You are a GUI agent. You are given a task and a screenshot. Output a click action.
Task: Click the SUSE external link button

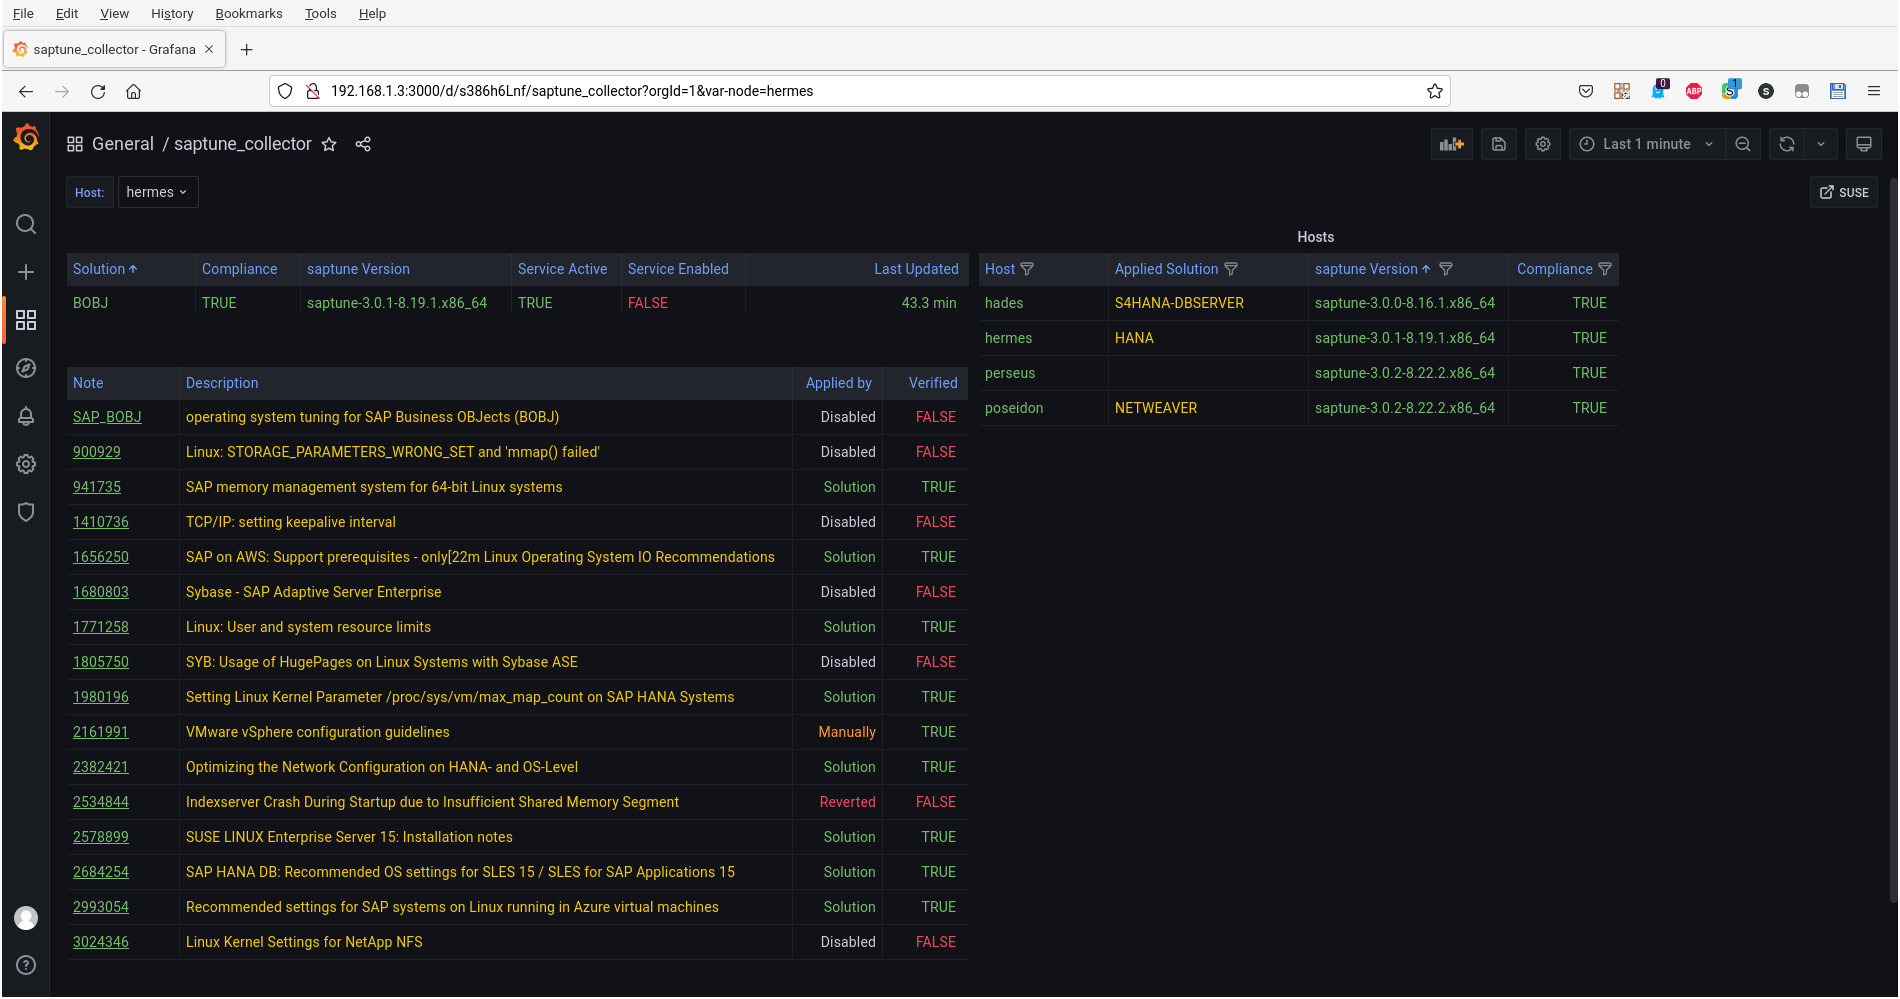[x=1843, y=192]
